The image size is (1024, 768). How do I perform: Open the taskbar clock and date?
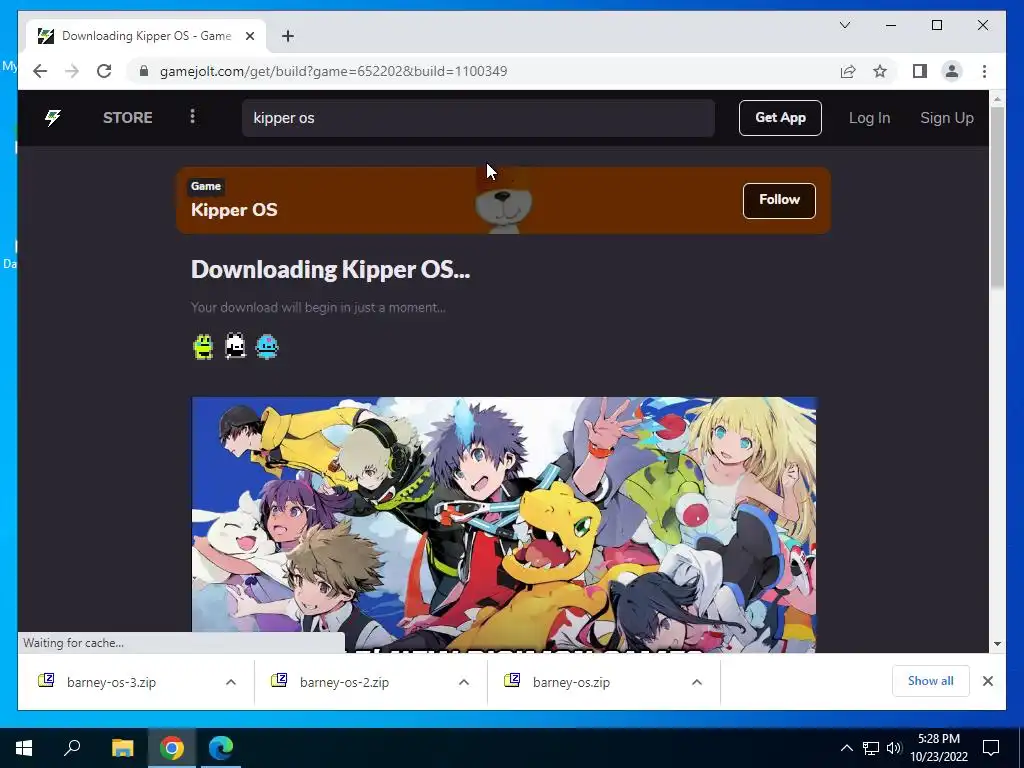point(938,748)
